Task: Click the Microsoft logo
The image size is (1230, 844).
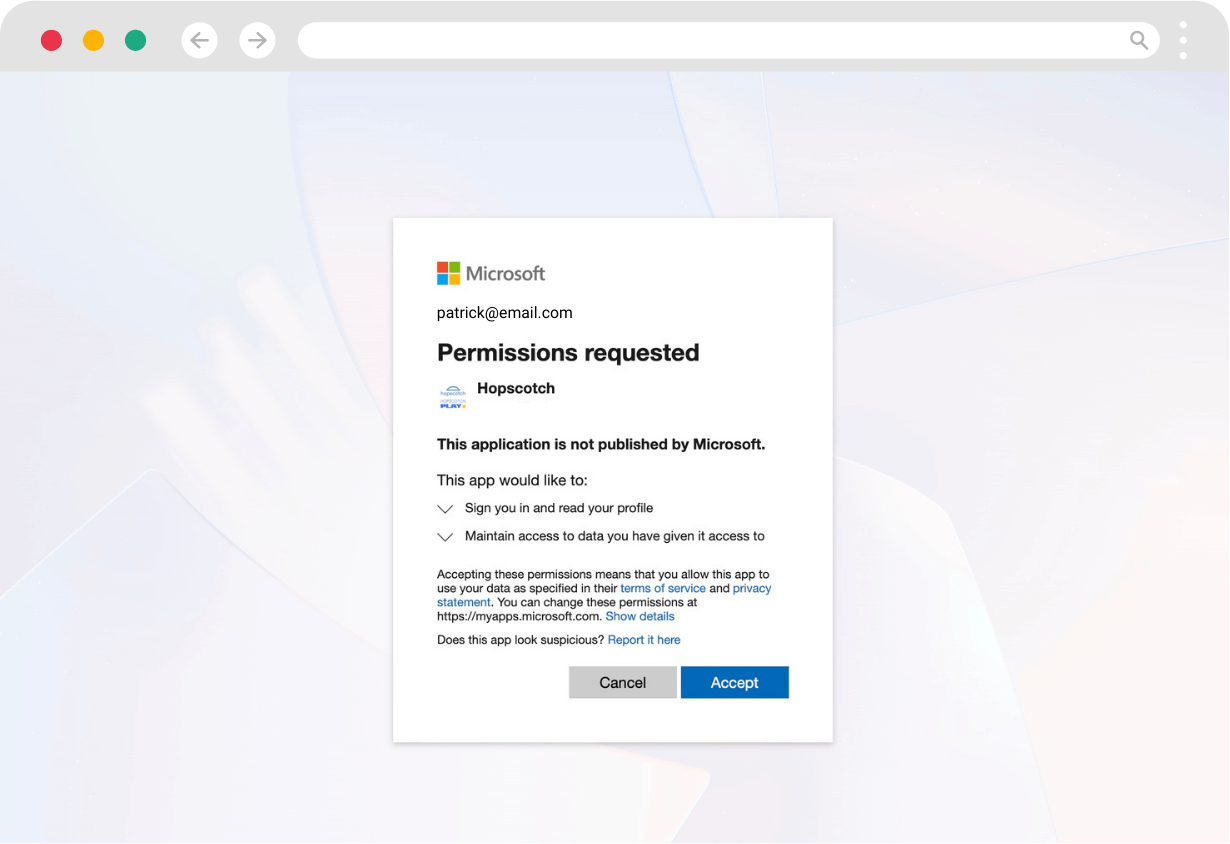Action: [491, 273]
